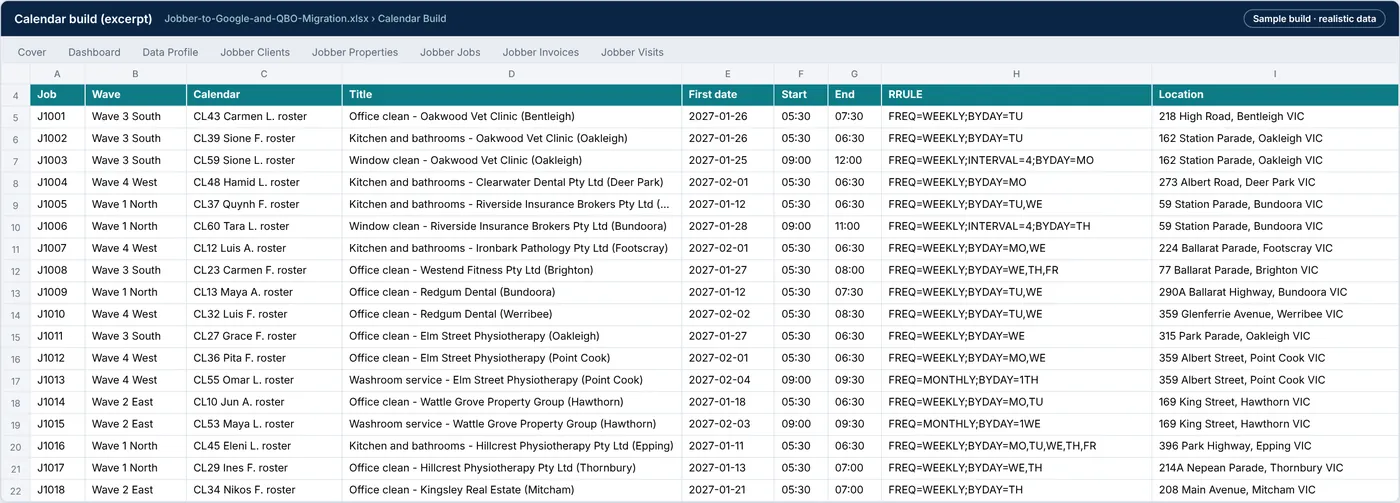Select column D header
Screen dimensions: 1400x503
pos(512,74)
